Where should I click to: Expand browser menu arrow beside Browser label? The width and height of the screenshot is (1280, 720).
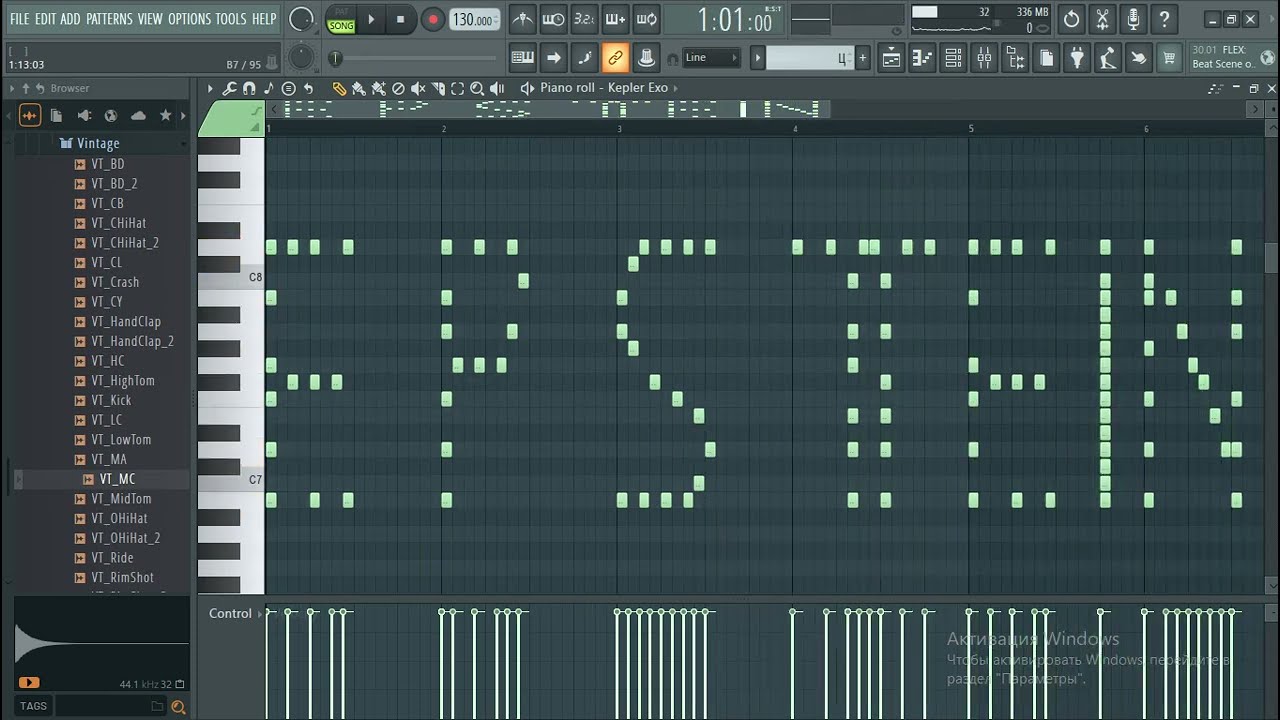point(11,88)
